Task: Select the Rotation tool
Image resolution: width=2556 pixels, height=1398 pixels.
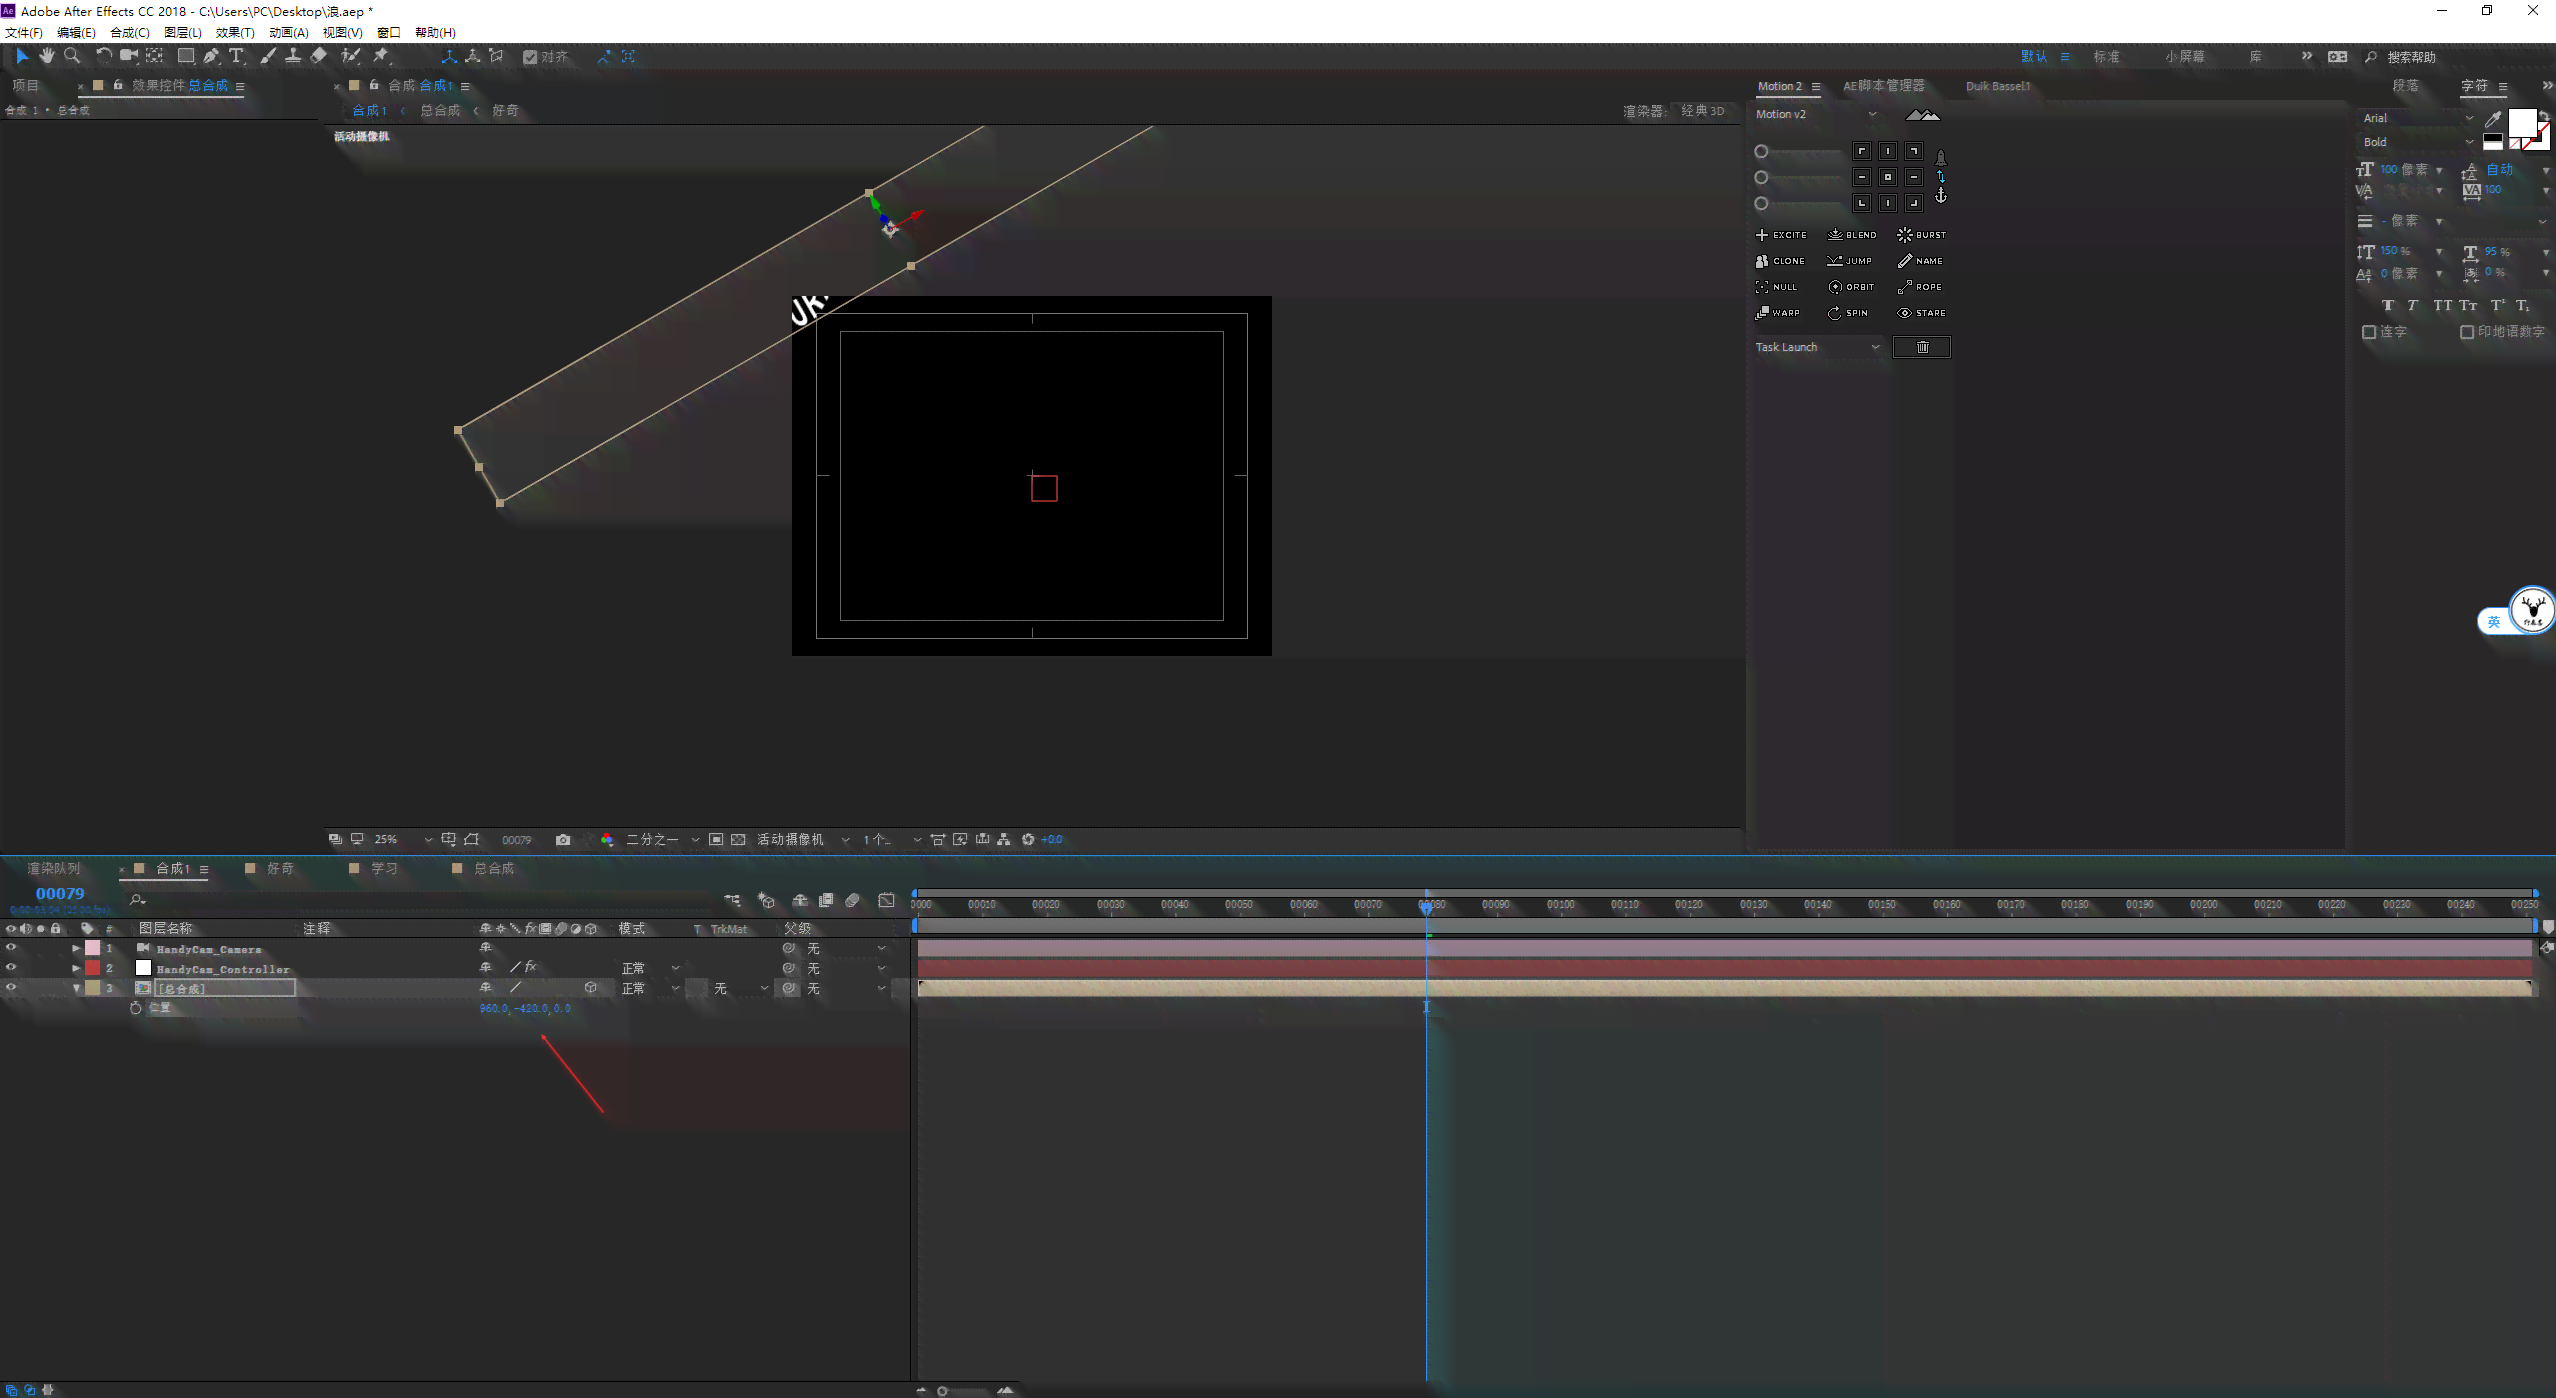Action: tap(103, 56)
